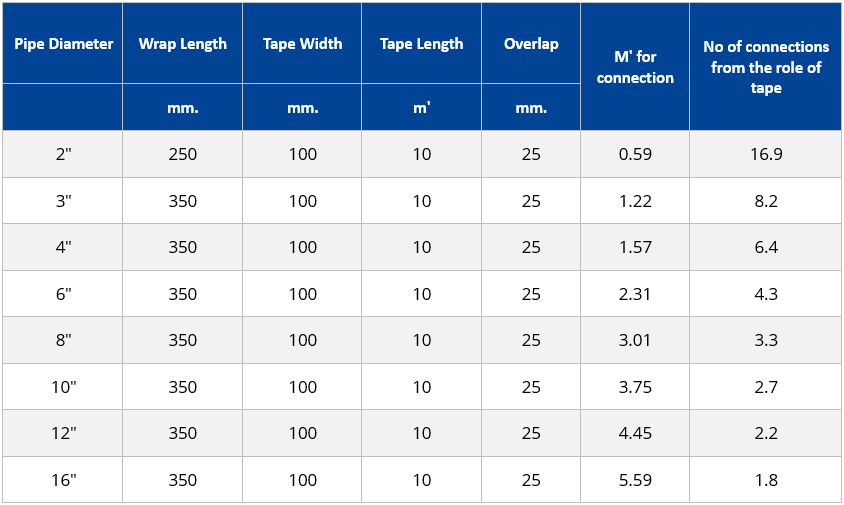Viewport: 844px width, 505px height.
Task: Click the 250 wrap length value
Action: [182, 154]
